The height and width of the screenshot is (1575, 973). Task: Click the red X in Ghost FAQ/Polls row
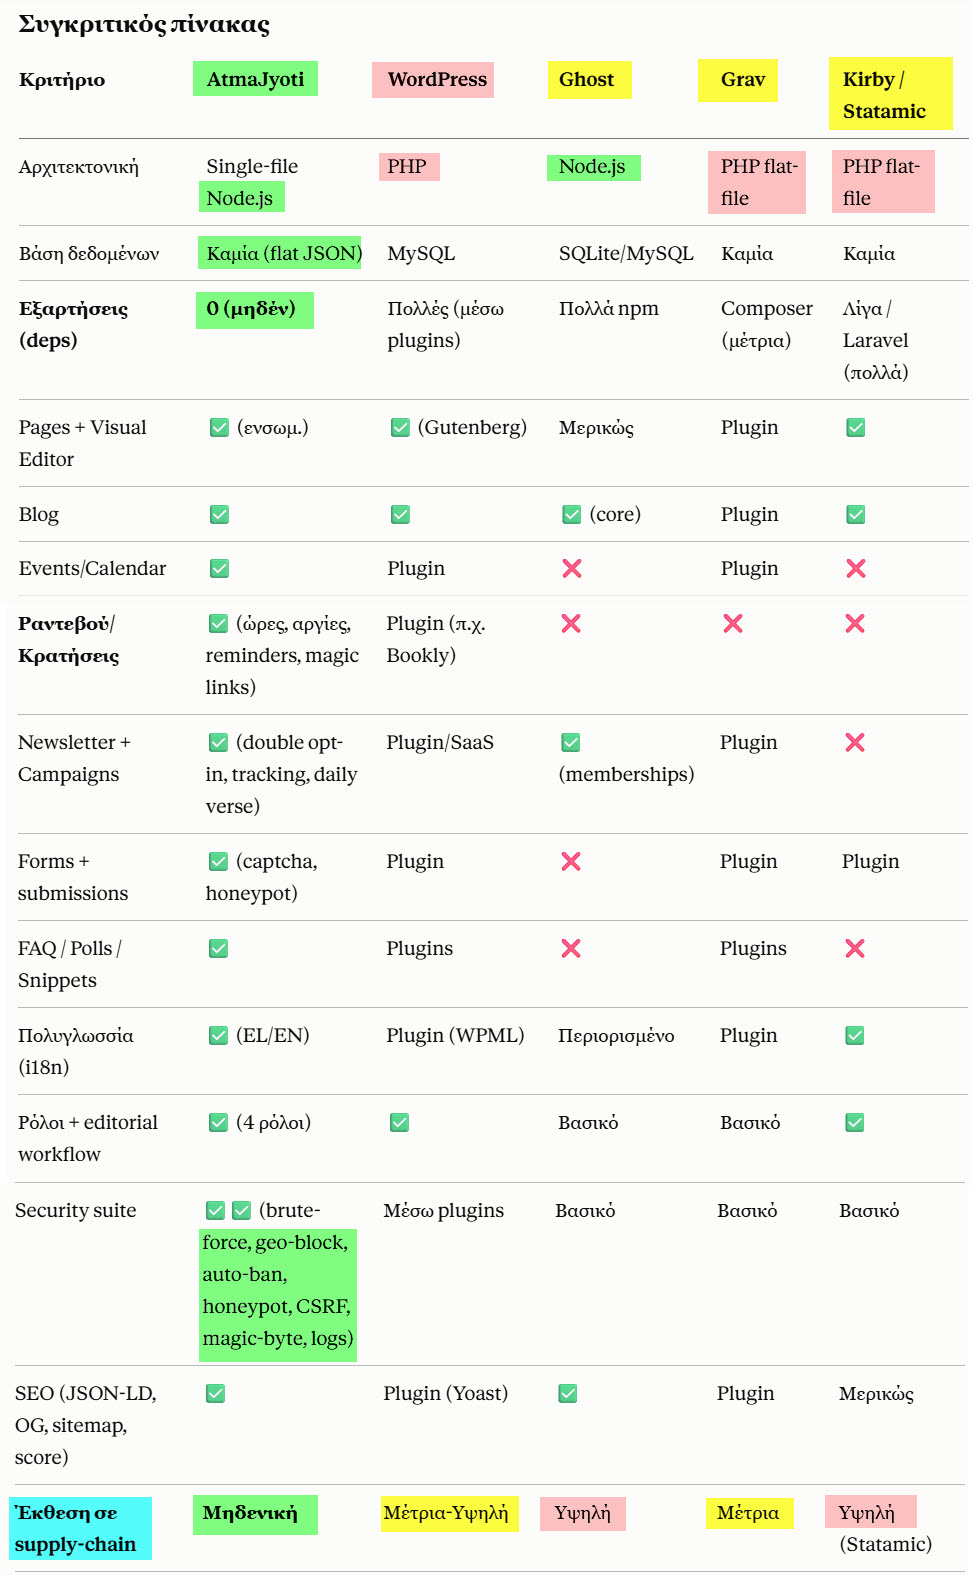[571, 948]
